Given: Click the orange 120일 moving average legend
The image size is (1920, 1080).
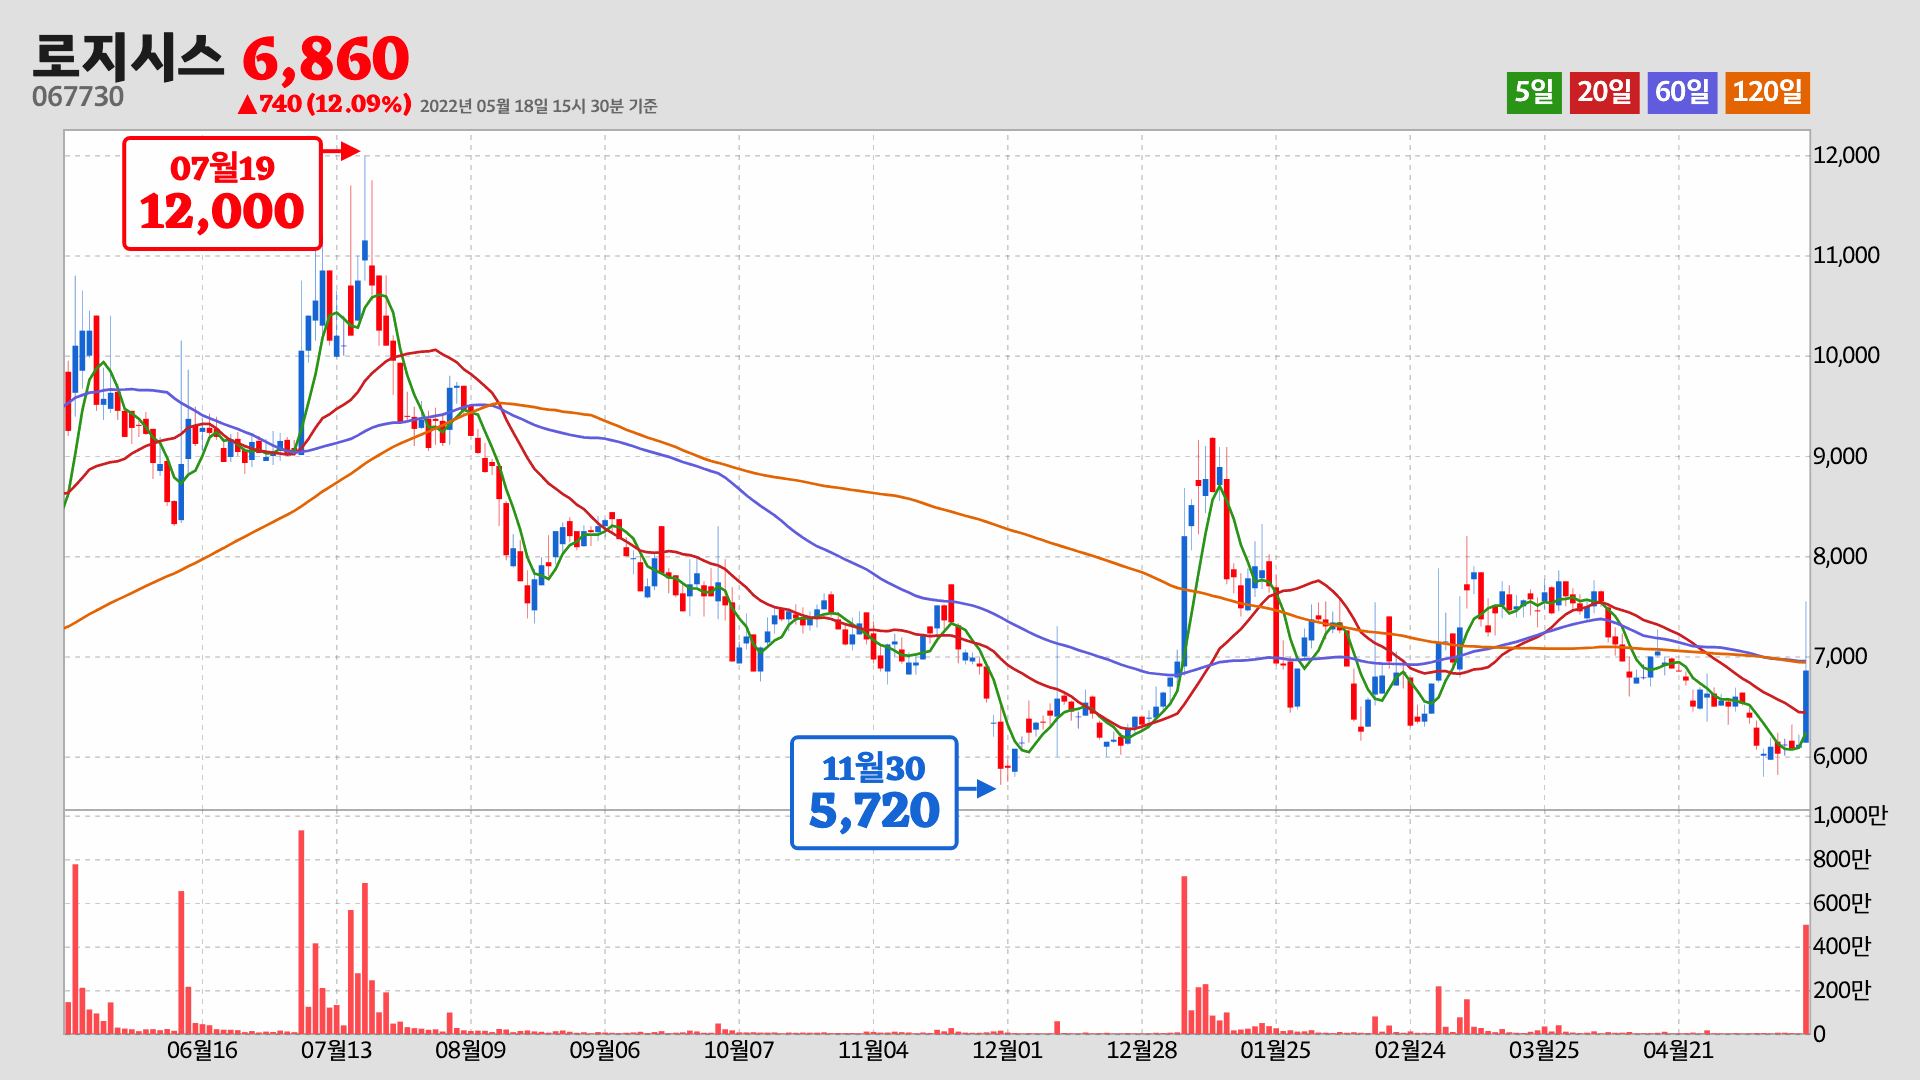Looking at the screenshot, I should click(1767, 92).
